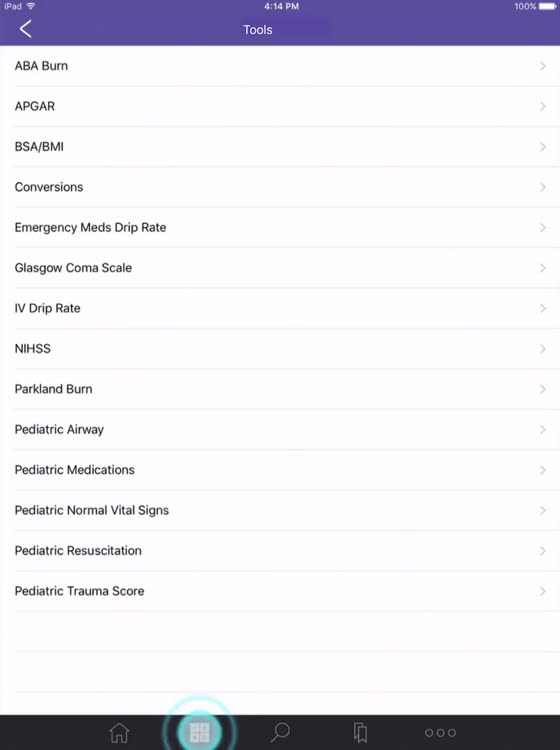Expand the Conversions row chevron

[543, 187]
